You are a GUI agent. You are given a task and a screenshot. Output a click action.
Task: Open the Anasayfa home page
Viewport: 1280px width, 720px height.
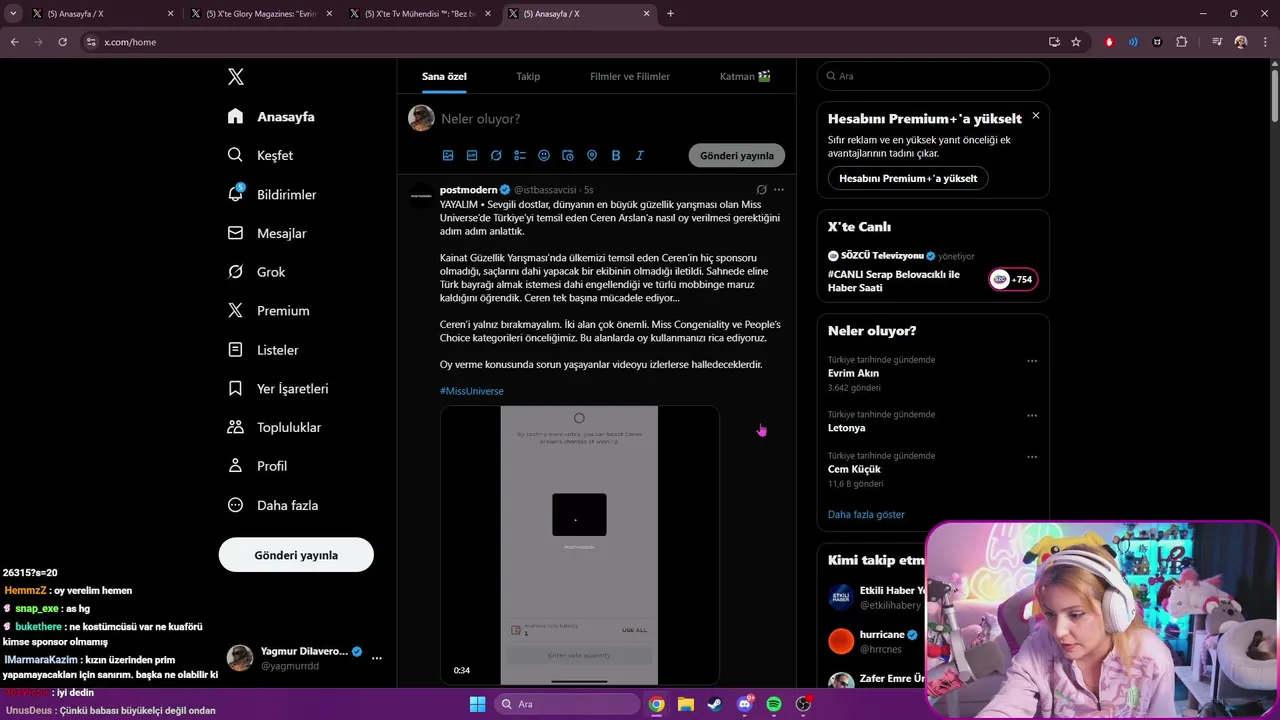[271, 117]
